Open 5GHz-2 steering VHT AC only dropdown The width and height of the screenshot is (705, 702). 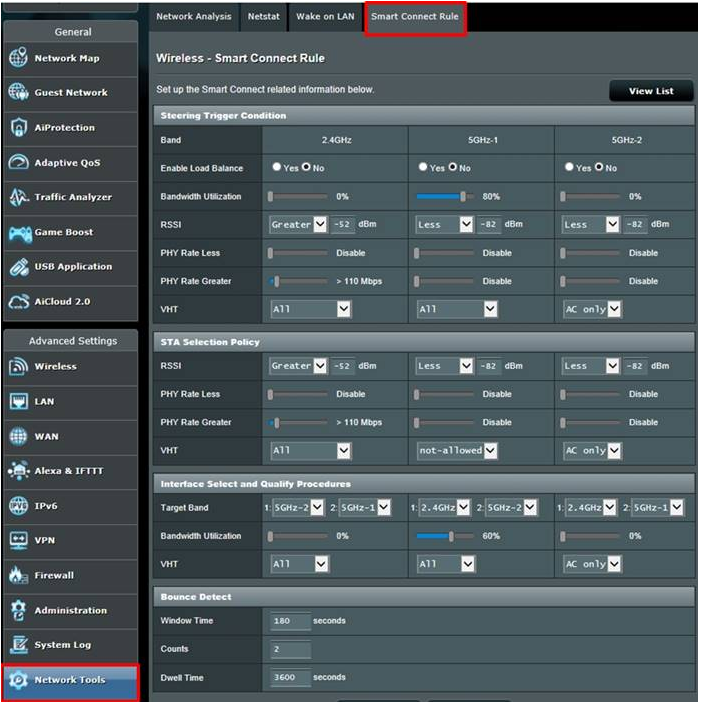pyautogui.click(x=592, y=309)
